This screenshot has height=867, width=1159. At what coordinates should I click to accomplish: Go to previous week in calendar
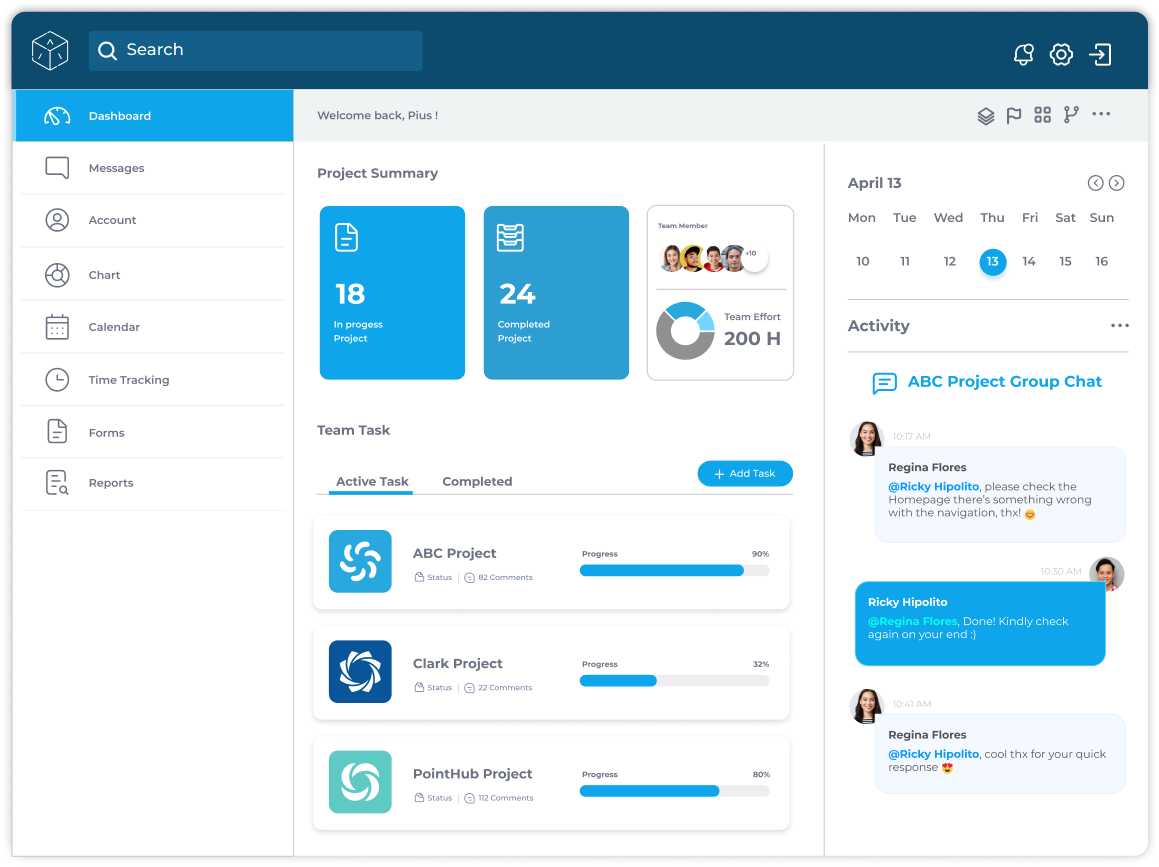pos(1095,183)
